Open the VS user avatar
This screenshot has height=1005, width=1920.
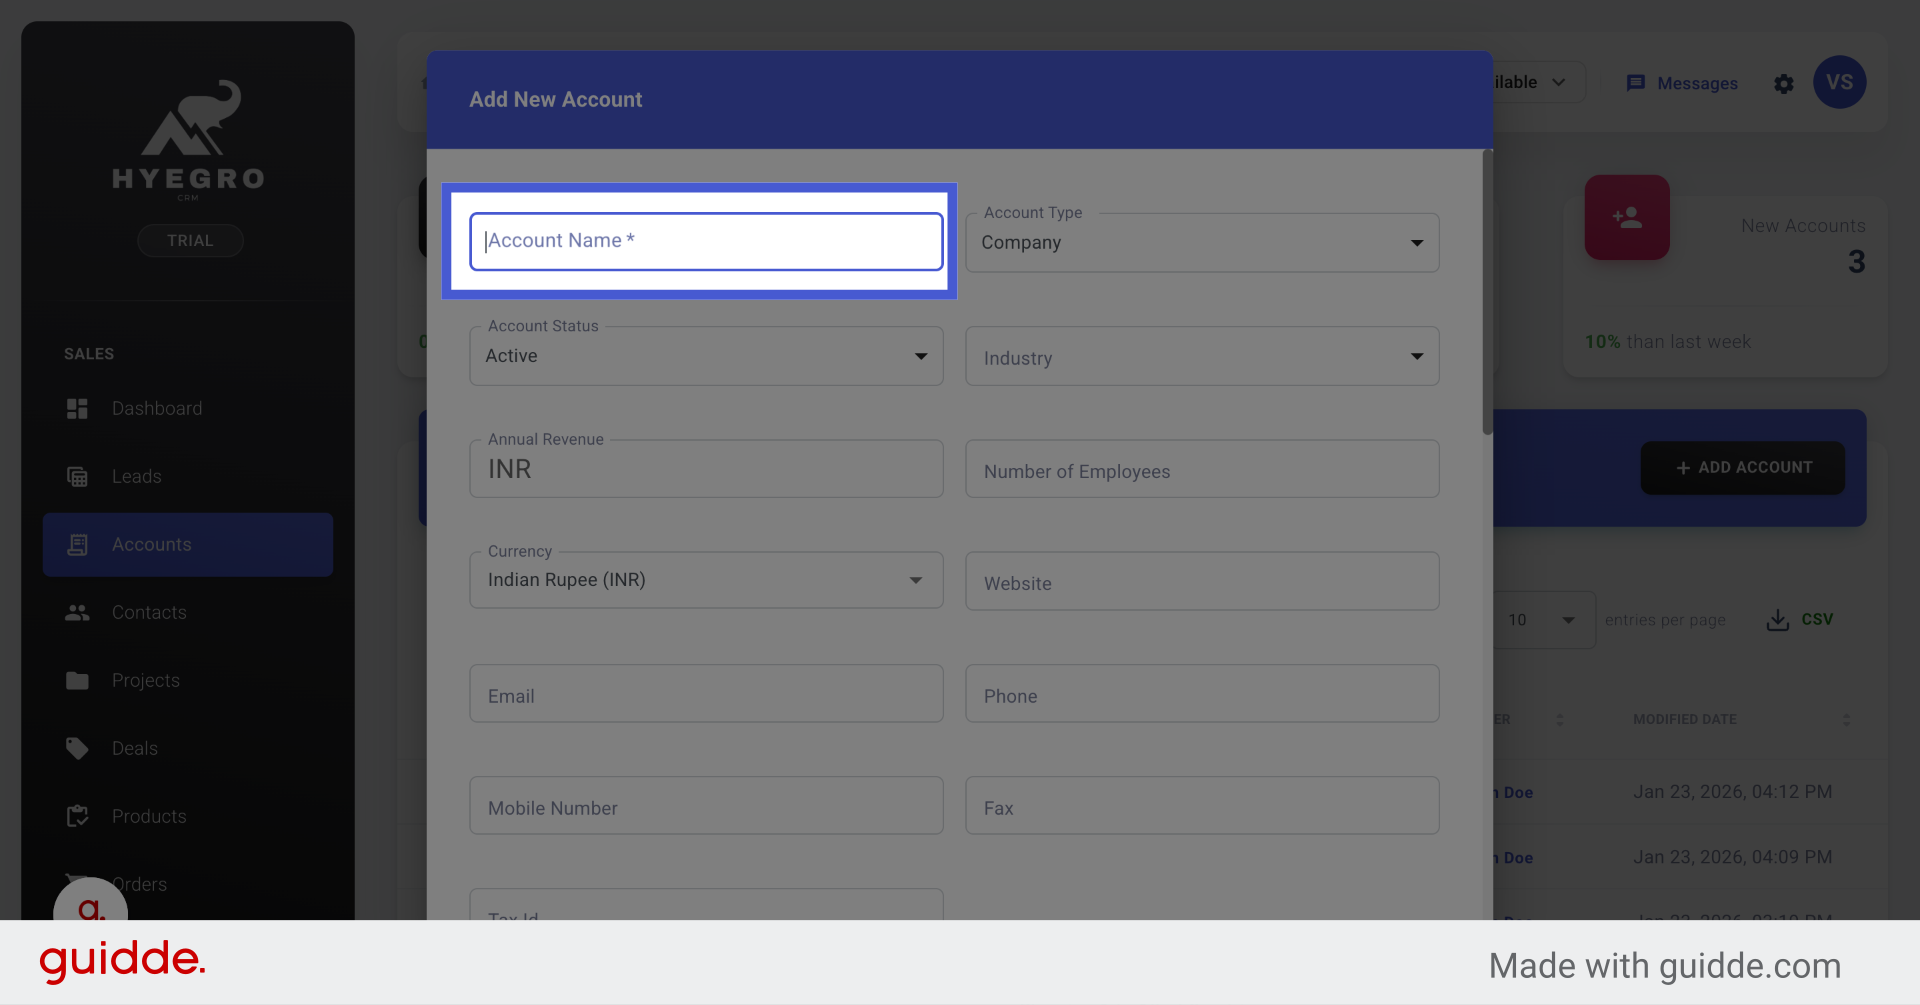pyautogui.click(x=1840, y=82)
